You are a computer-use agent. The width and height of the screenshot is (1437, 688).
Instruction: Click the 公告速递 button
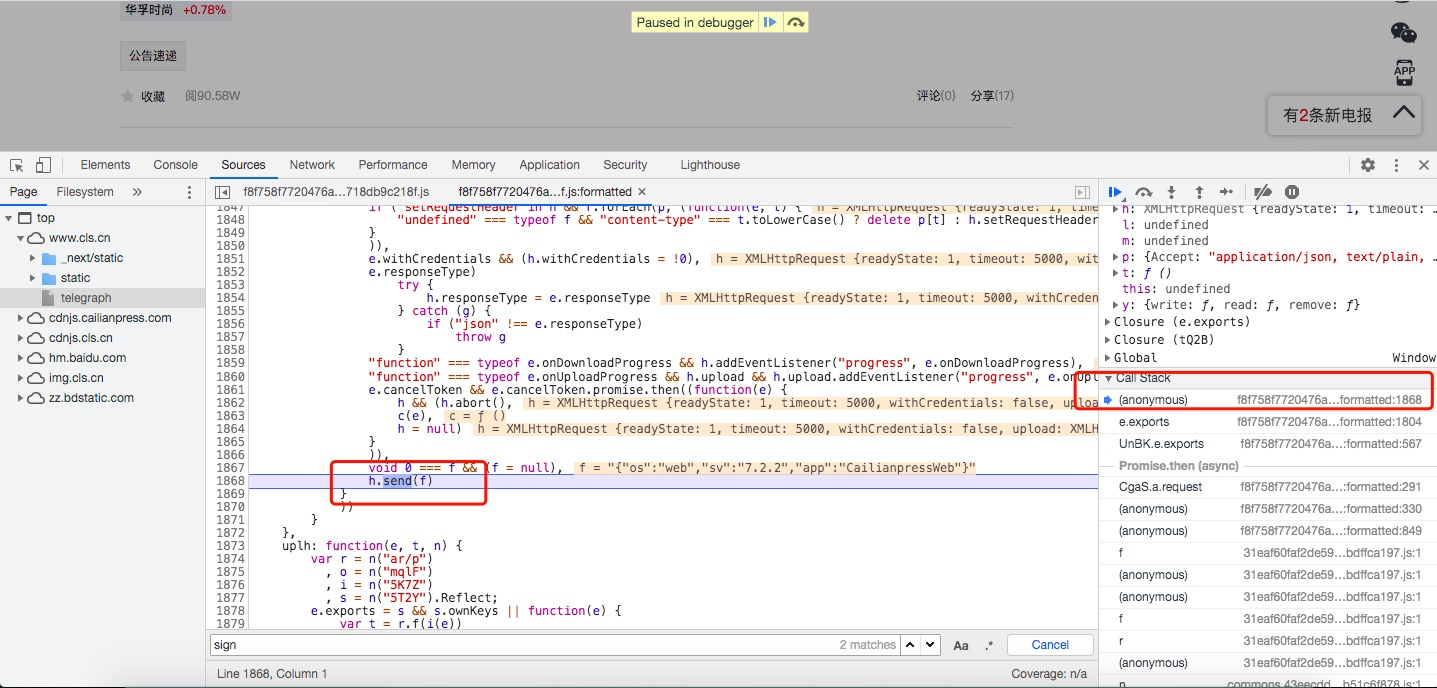click(x=153, y=56)
